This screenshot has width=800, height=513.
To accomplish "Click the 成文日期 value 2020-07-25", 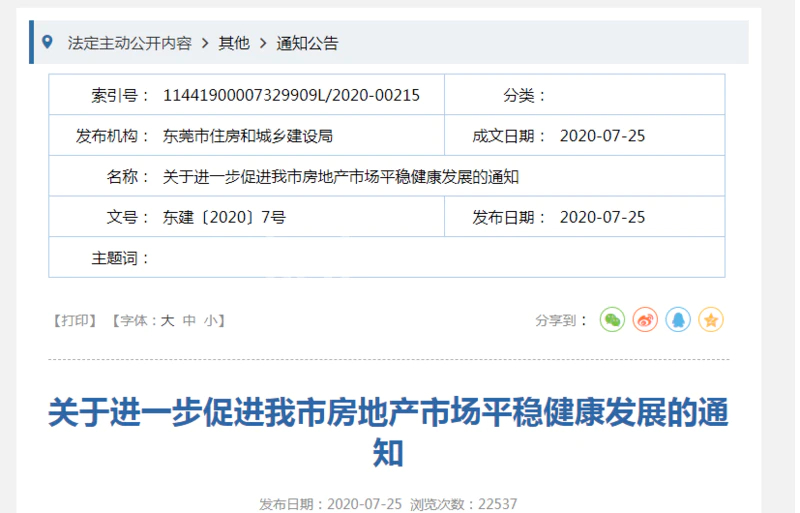I will [x=602, y=136].
